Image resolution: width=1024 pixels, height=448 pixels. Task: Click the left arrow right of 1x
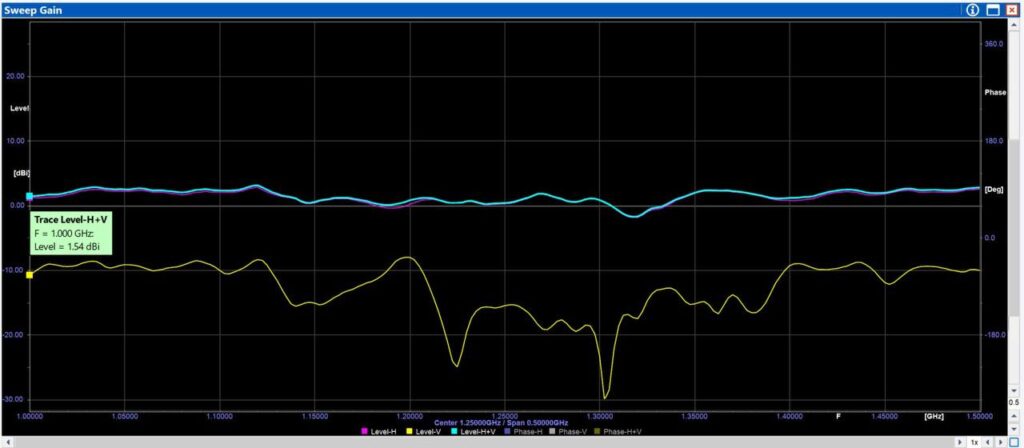point(988,442)
